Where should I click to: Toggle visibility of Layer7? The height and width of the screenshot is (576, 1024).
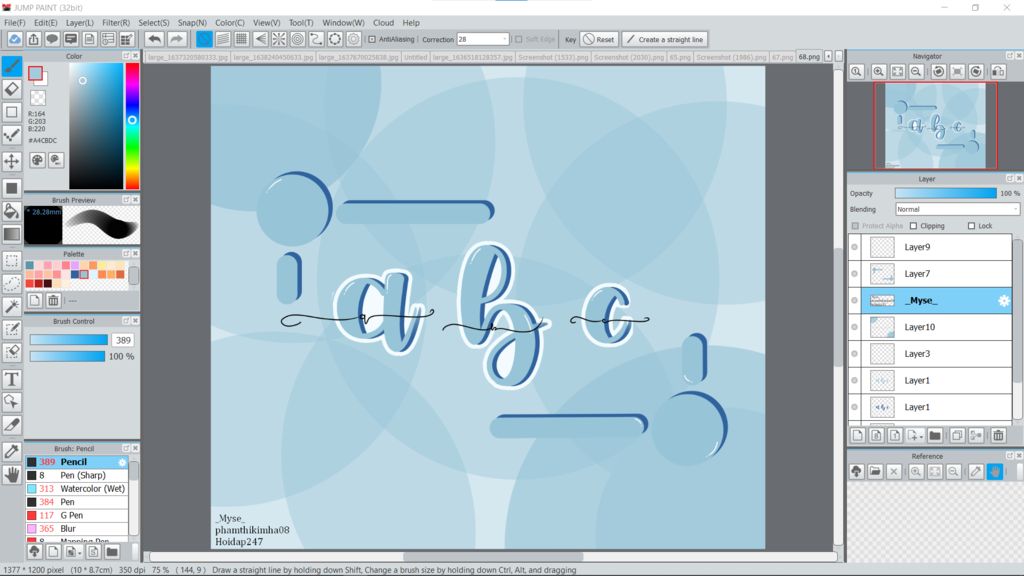coord(854,274)
